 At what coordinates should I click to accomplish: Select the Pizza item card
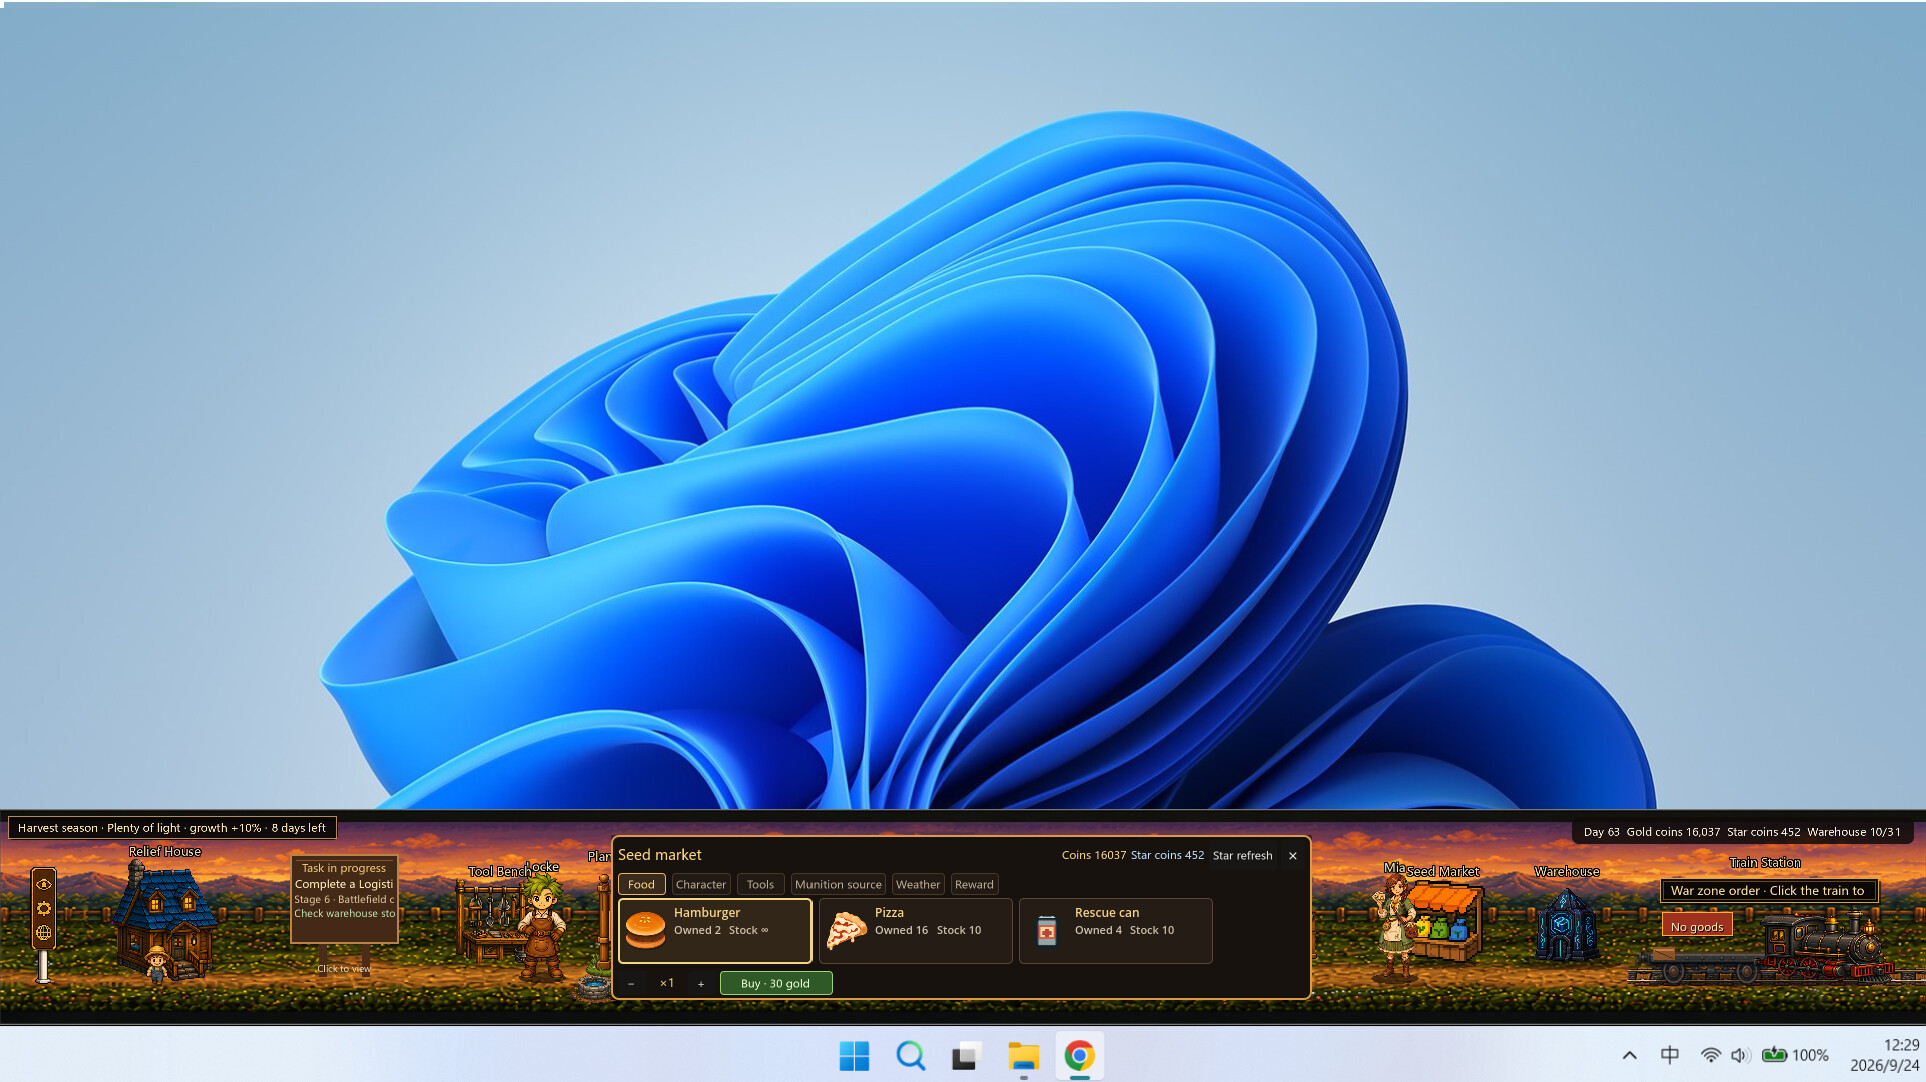point(915,930)
